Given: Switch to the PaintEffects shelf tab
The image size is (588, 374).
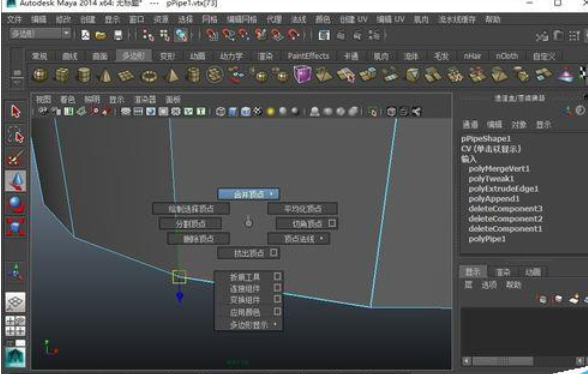Looking at the screenshot, I should 308,56.
